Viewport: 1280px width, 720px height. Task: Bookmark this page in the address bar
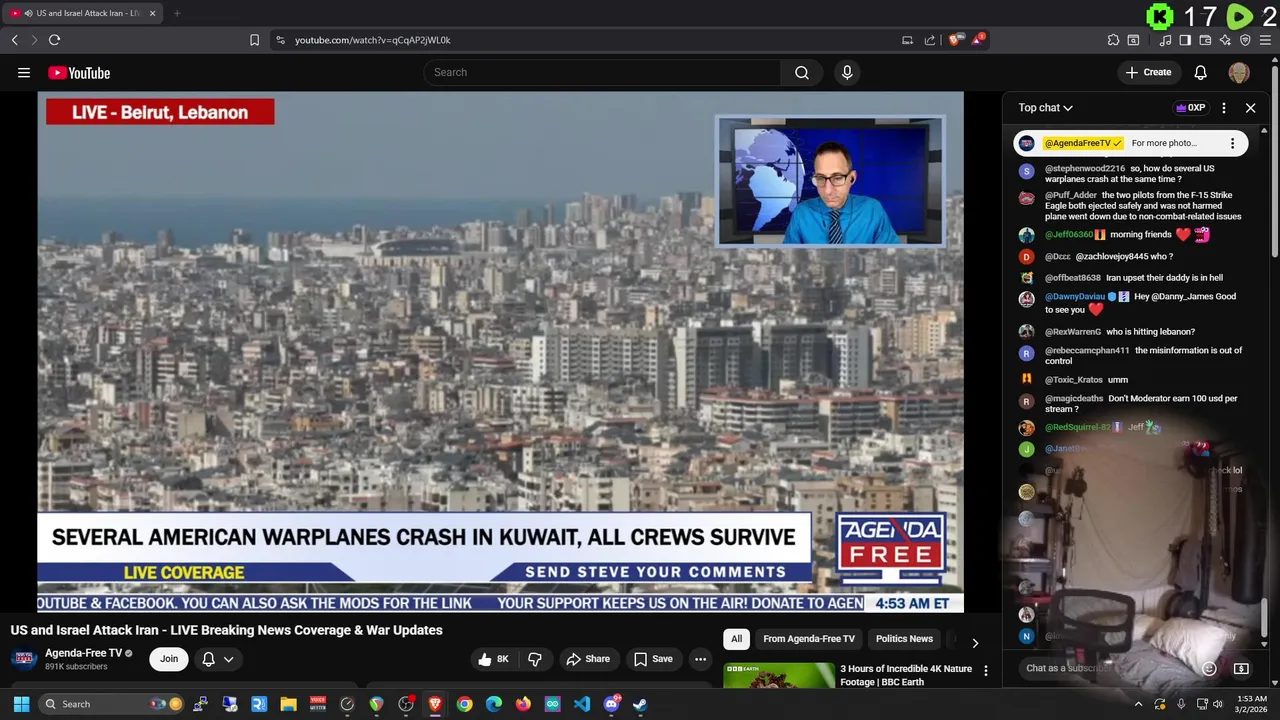pos(254,40)
